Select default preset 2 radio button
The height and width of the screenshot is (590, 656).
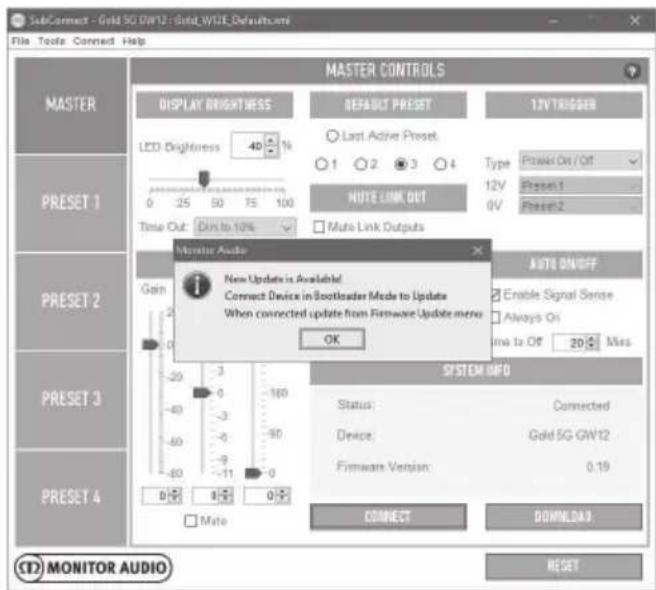(x=360, y=164)
